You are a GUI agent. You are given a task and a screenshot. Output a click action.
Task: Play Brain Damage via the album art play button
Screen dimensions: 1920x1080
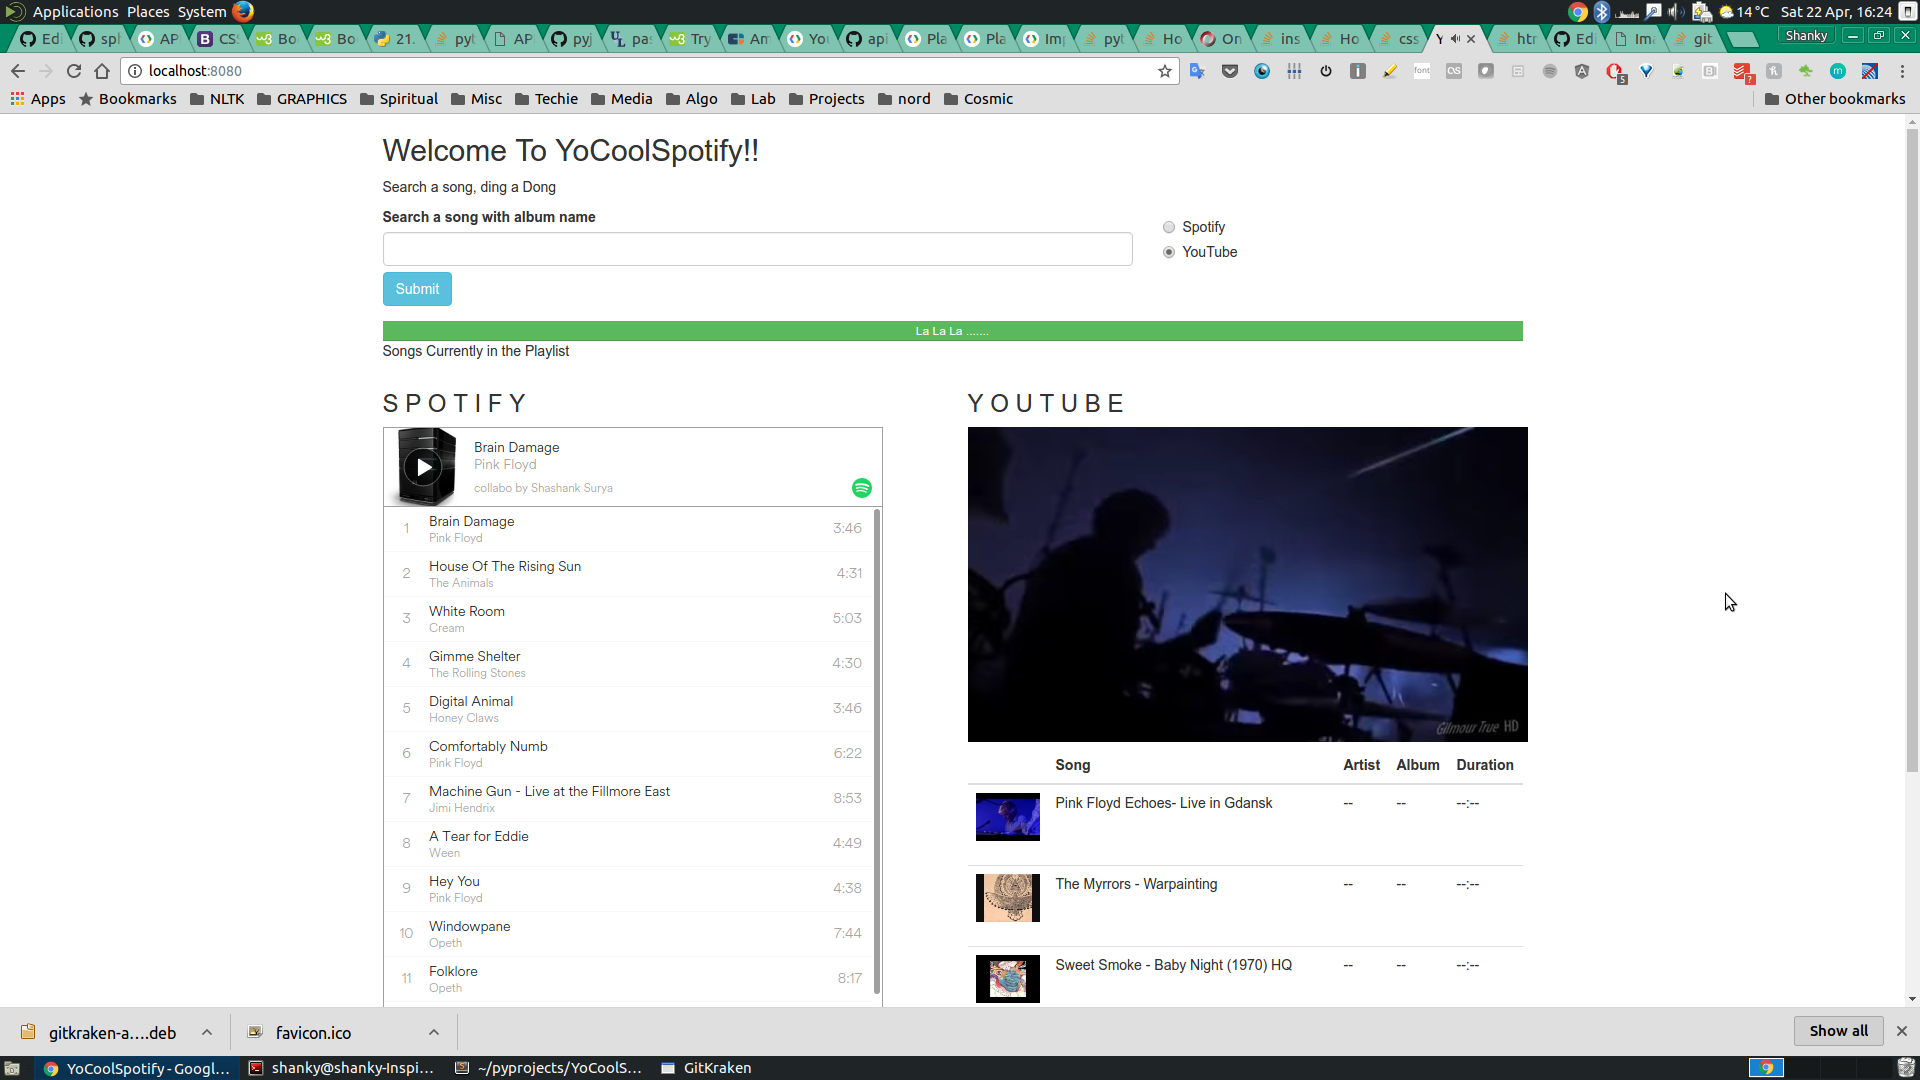point(424,467)
